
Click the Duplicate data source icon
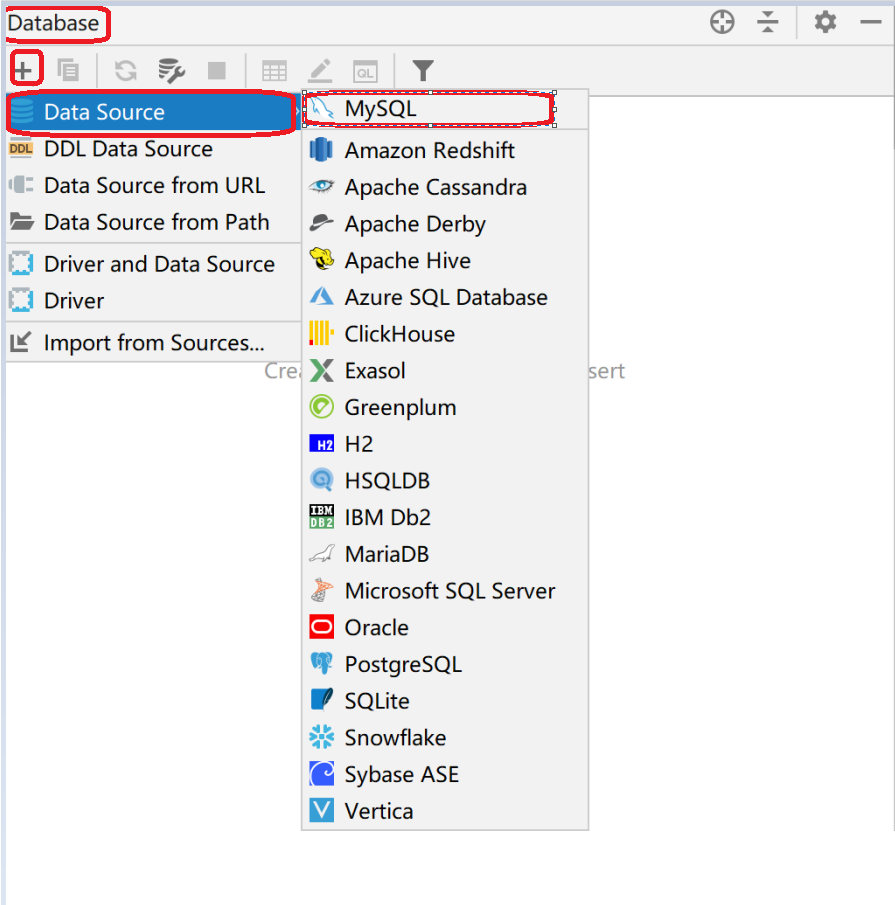point(68,70)
